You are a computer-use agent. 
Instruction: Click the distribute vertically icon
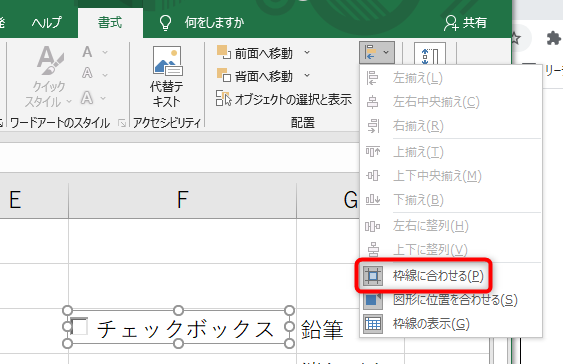coord(373,249)
